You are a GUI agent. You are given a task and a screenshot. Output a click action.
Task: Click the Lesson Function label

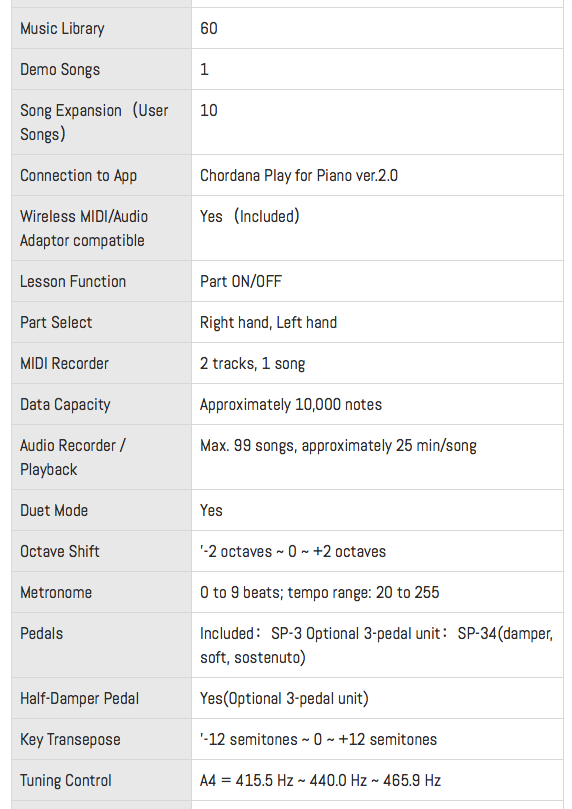pyautogui.click(x=73, y=281)
